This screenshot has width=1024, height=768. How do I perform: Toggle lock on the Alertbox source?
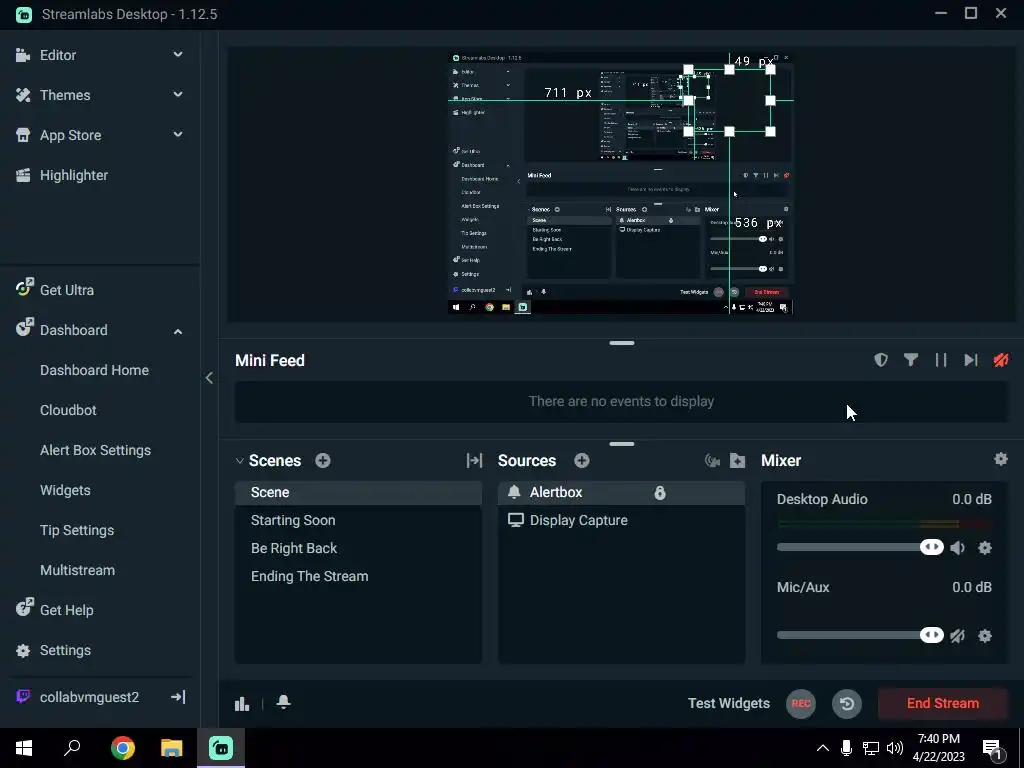(x=660, y=493)
